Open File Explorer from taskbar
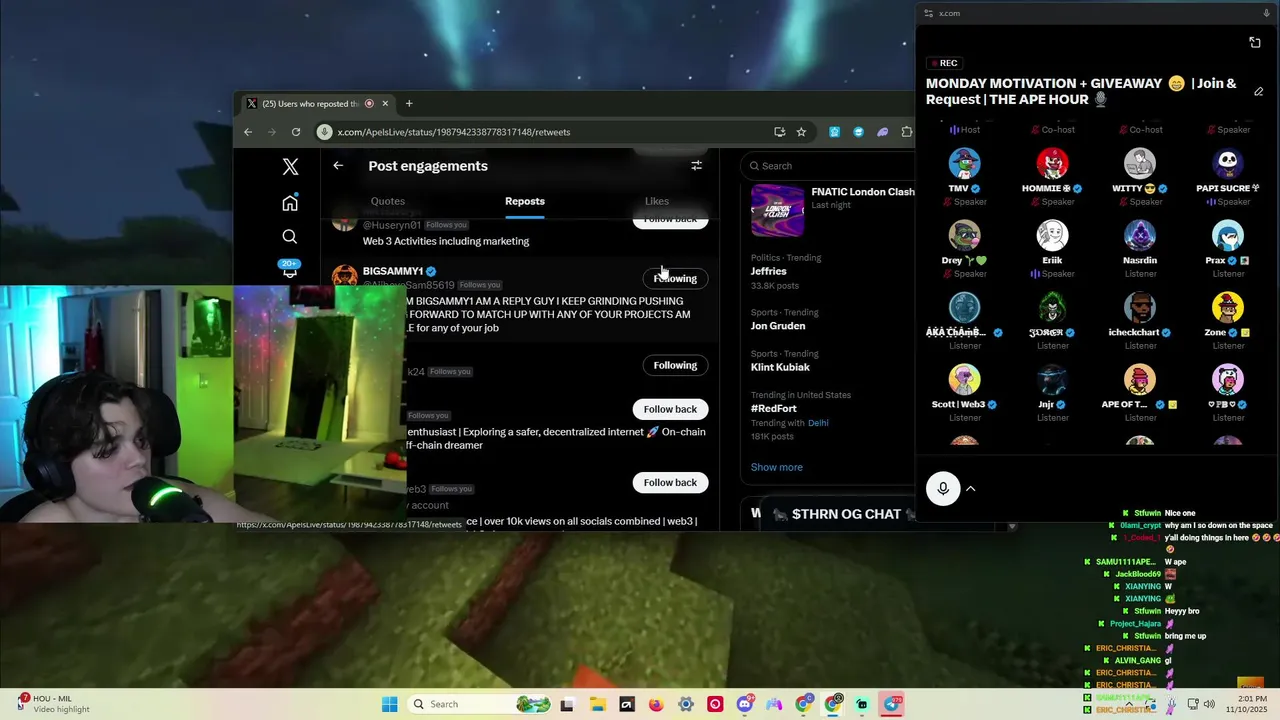Image resolution: width=1280 pixels, height=720 pixels. pos(597,704)
